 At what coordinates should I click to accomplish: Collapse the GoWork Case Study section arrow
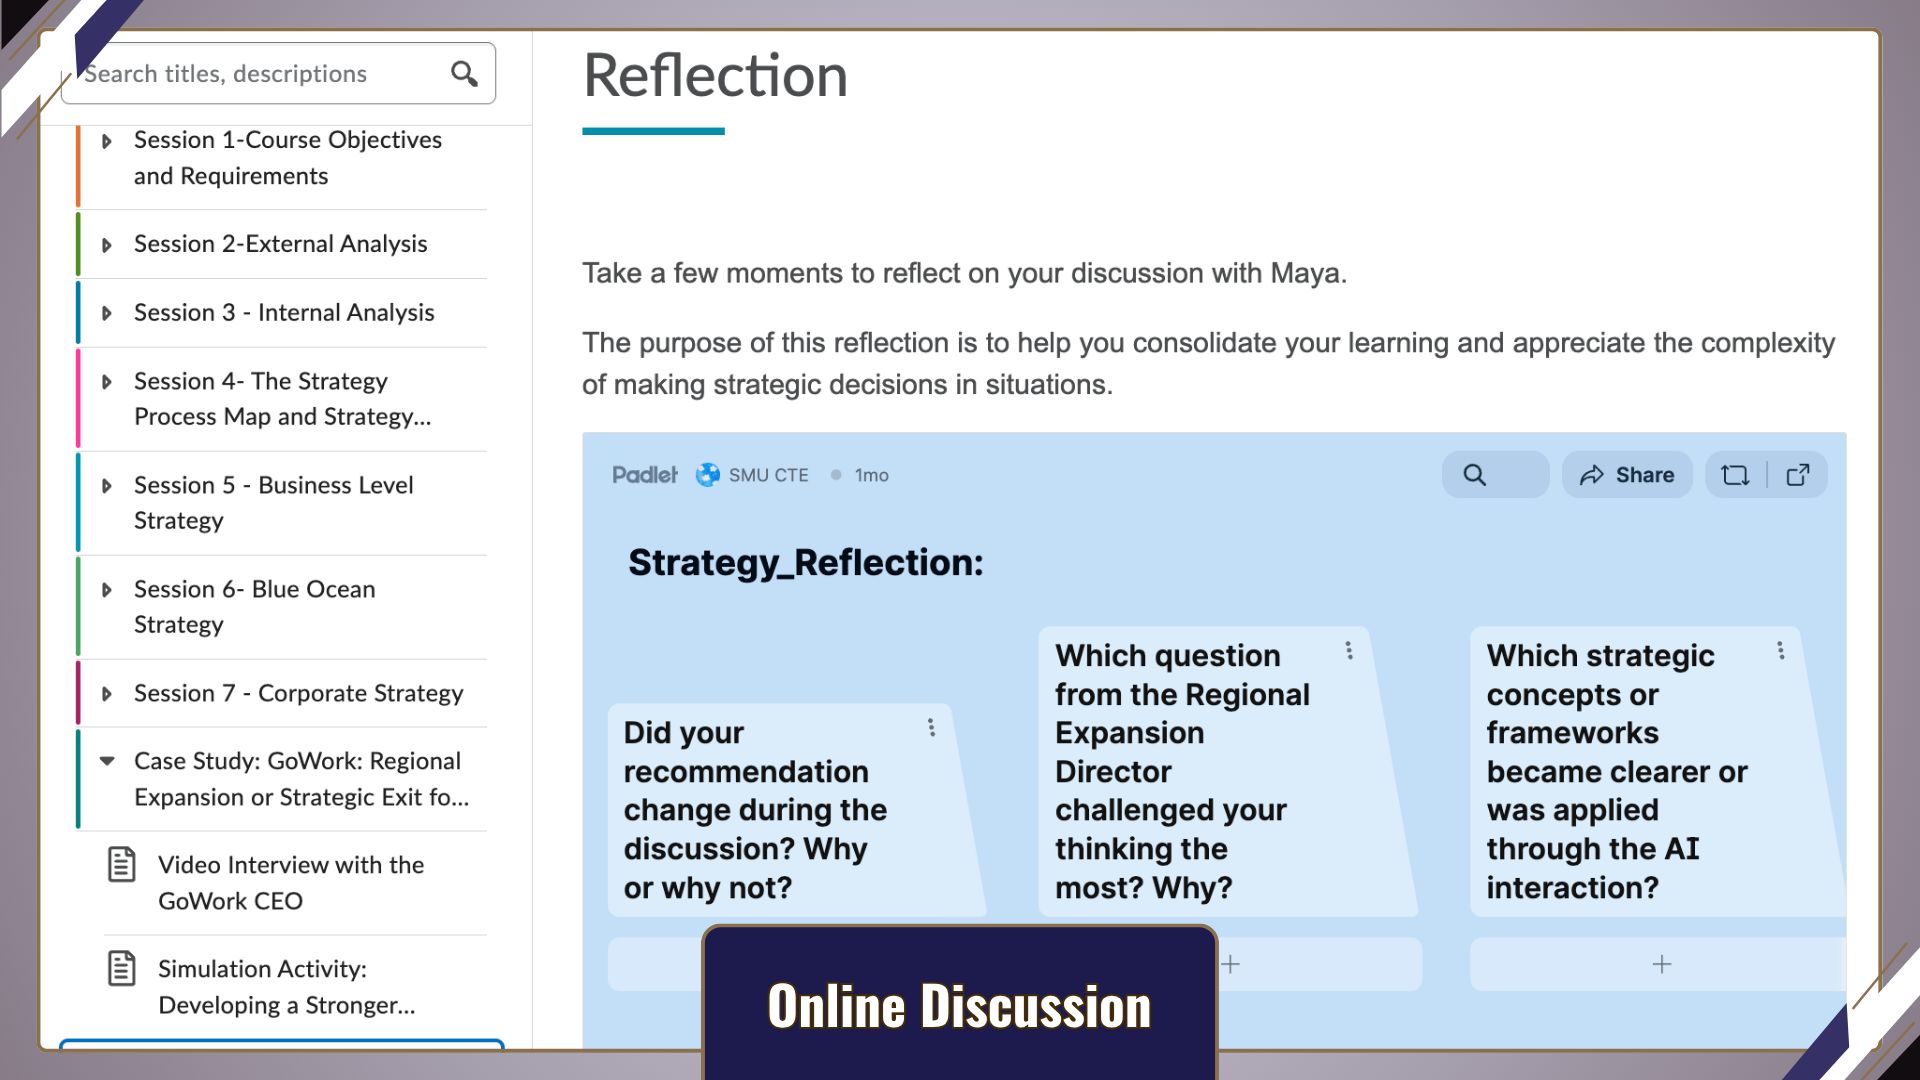[x=107, y=761]
